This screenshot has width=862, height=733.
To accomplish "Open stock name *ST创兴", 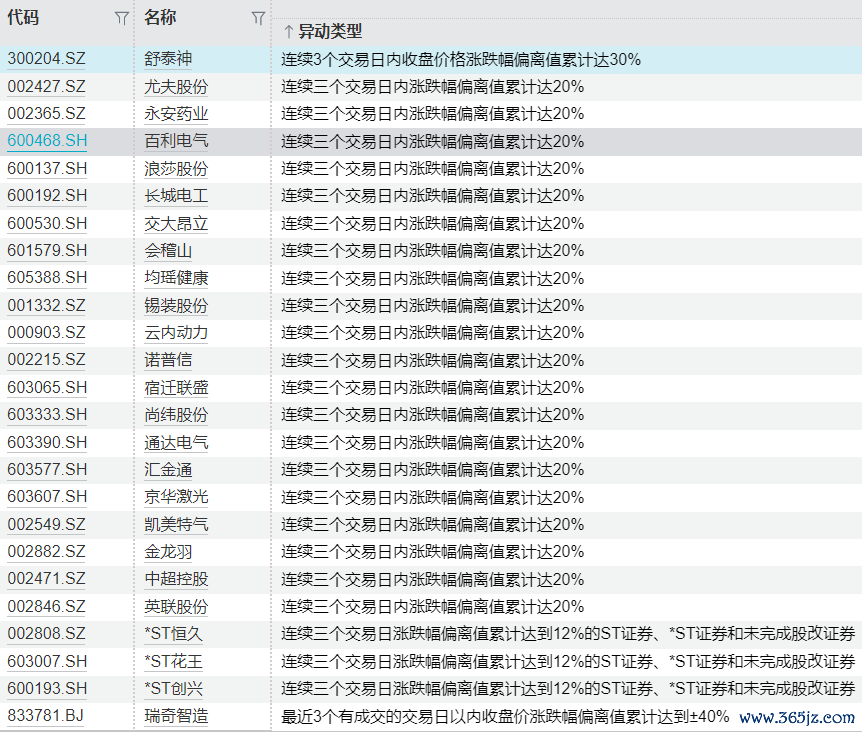I will point(173,688).
